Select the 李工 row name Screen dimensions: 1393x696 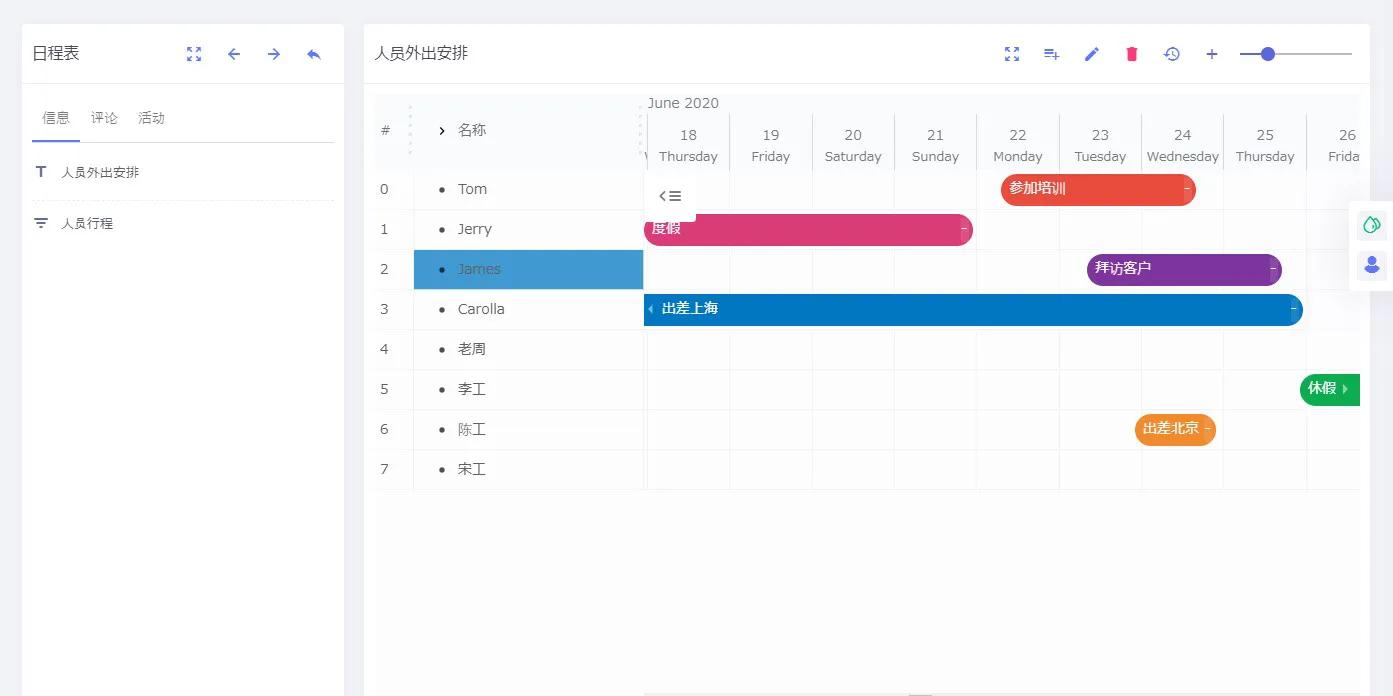472,389
